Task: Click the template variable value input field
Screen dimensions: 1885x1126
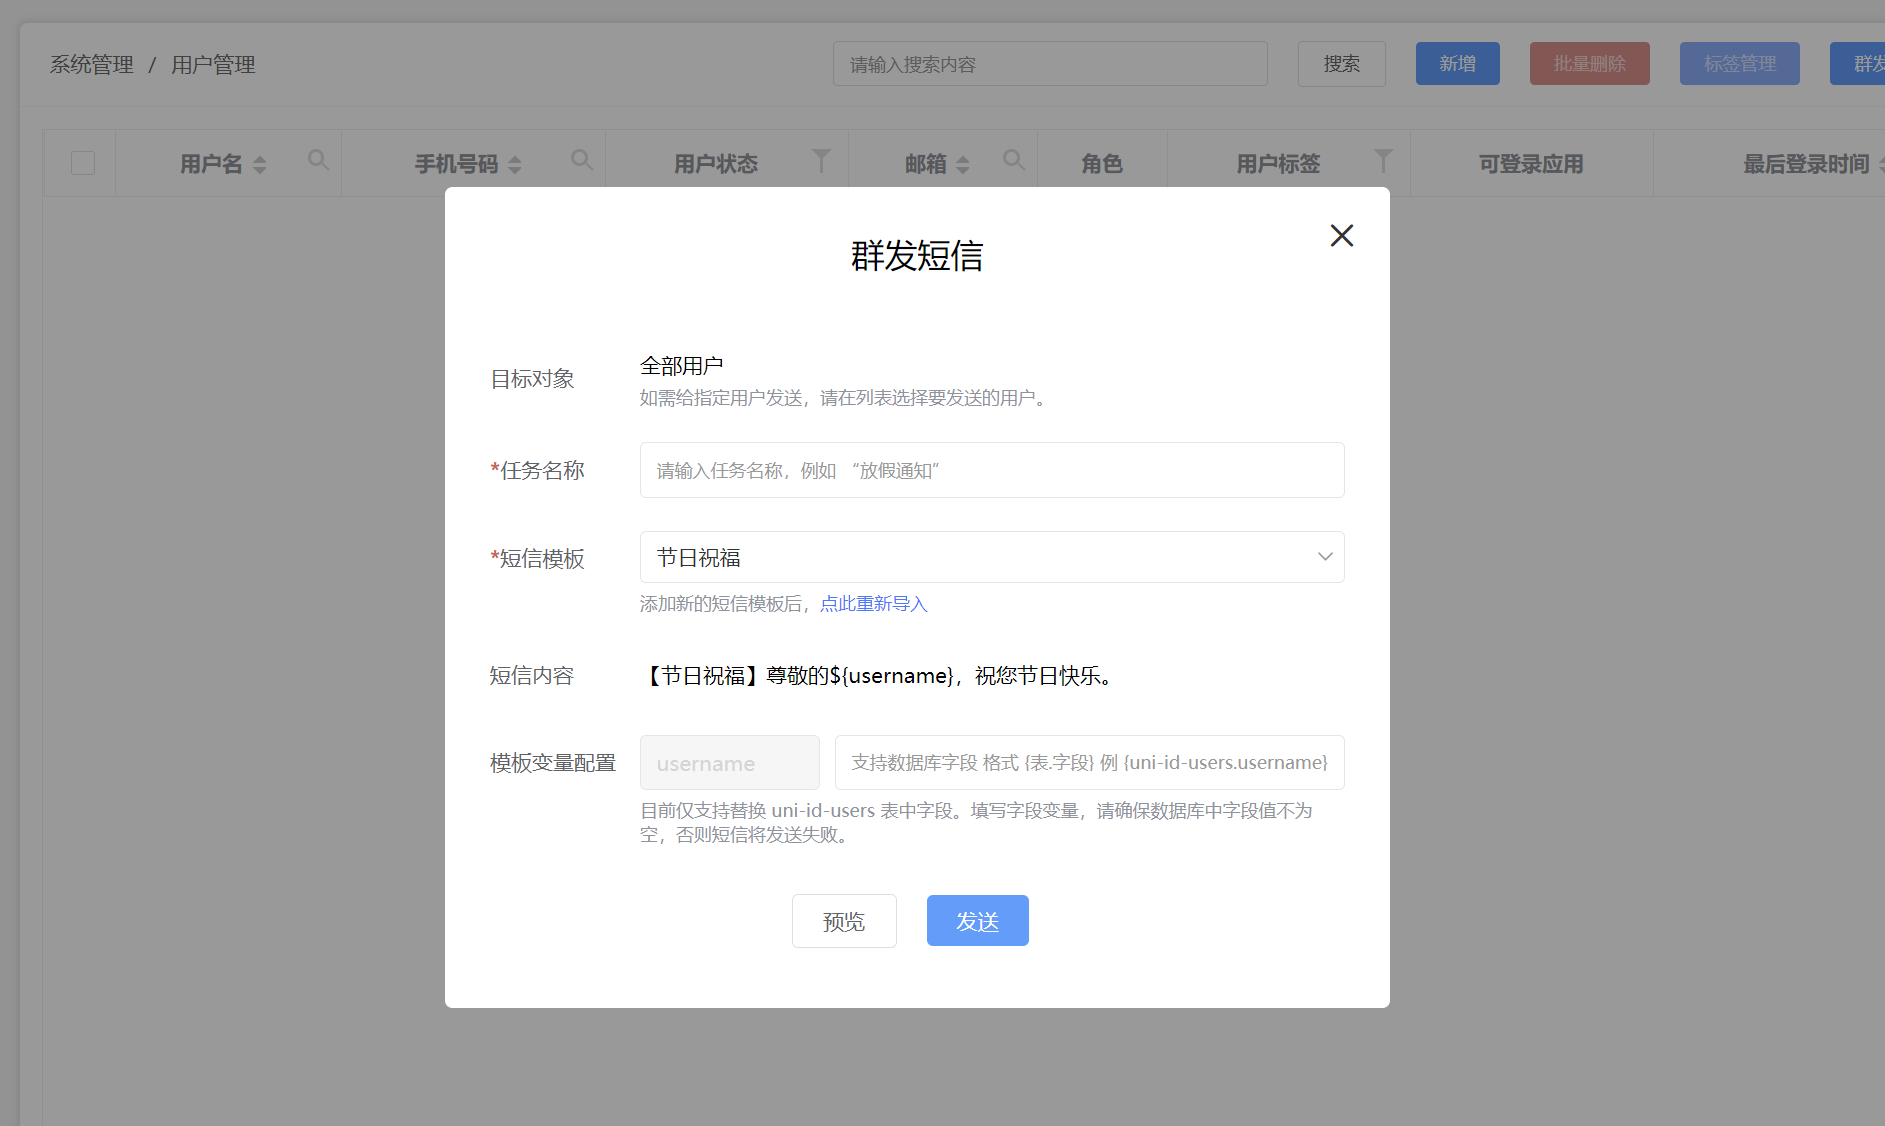Action: pos(1089,763)
